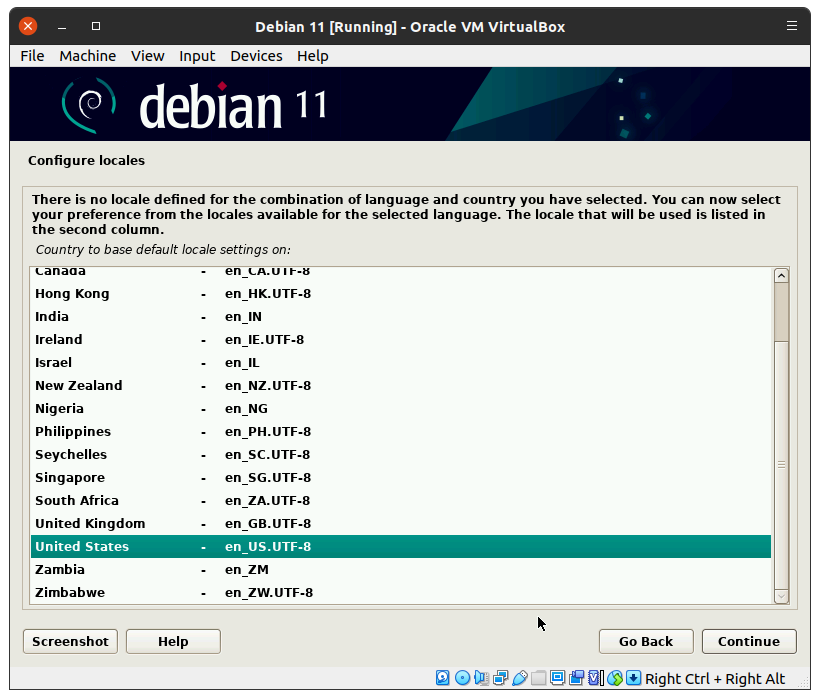Image resolution: width=820 pixels, height=699 pixels.
Task: Click the mouse integration arrow icon
Action: coord(633,679)
